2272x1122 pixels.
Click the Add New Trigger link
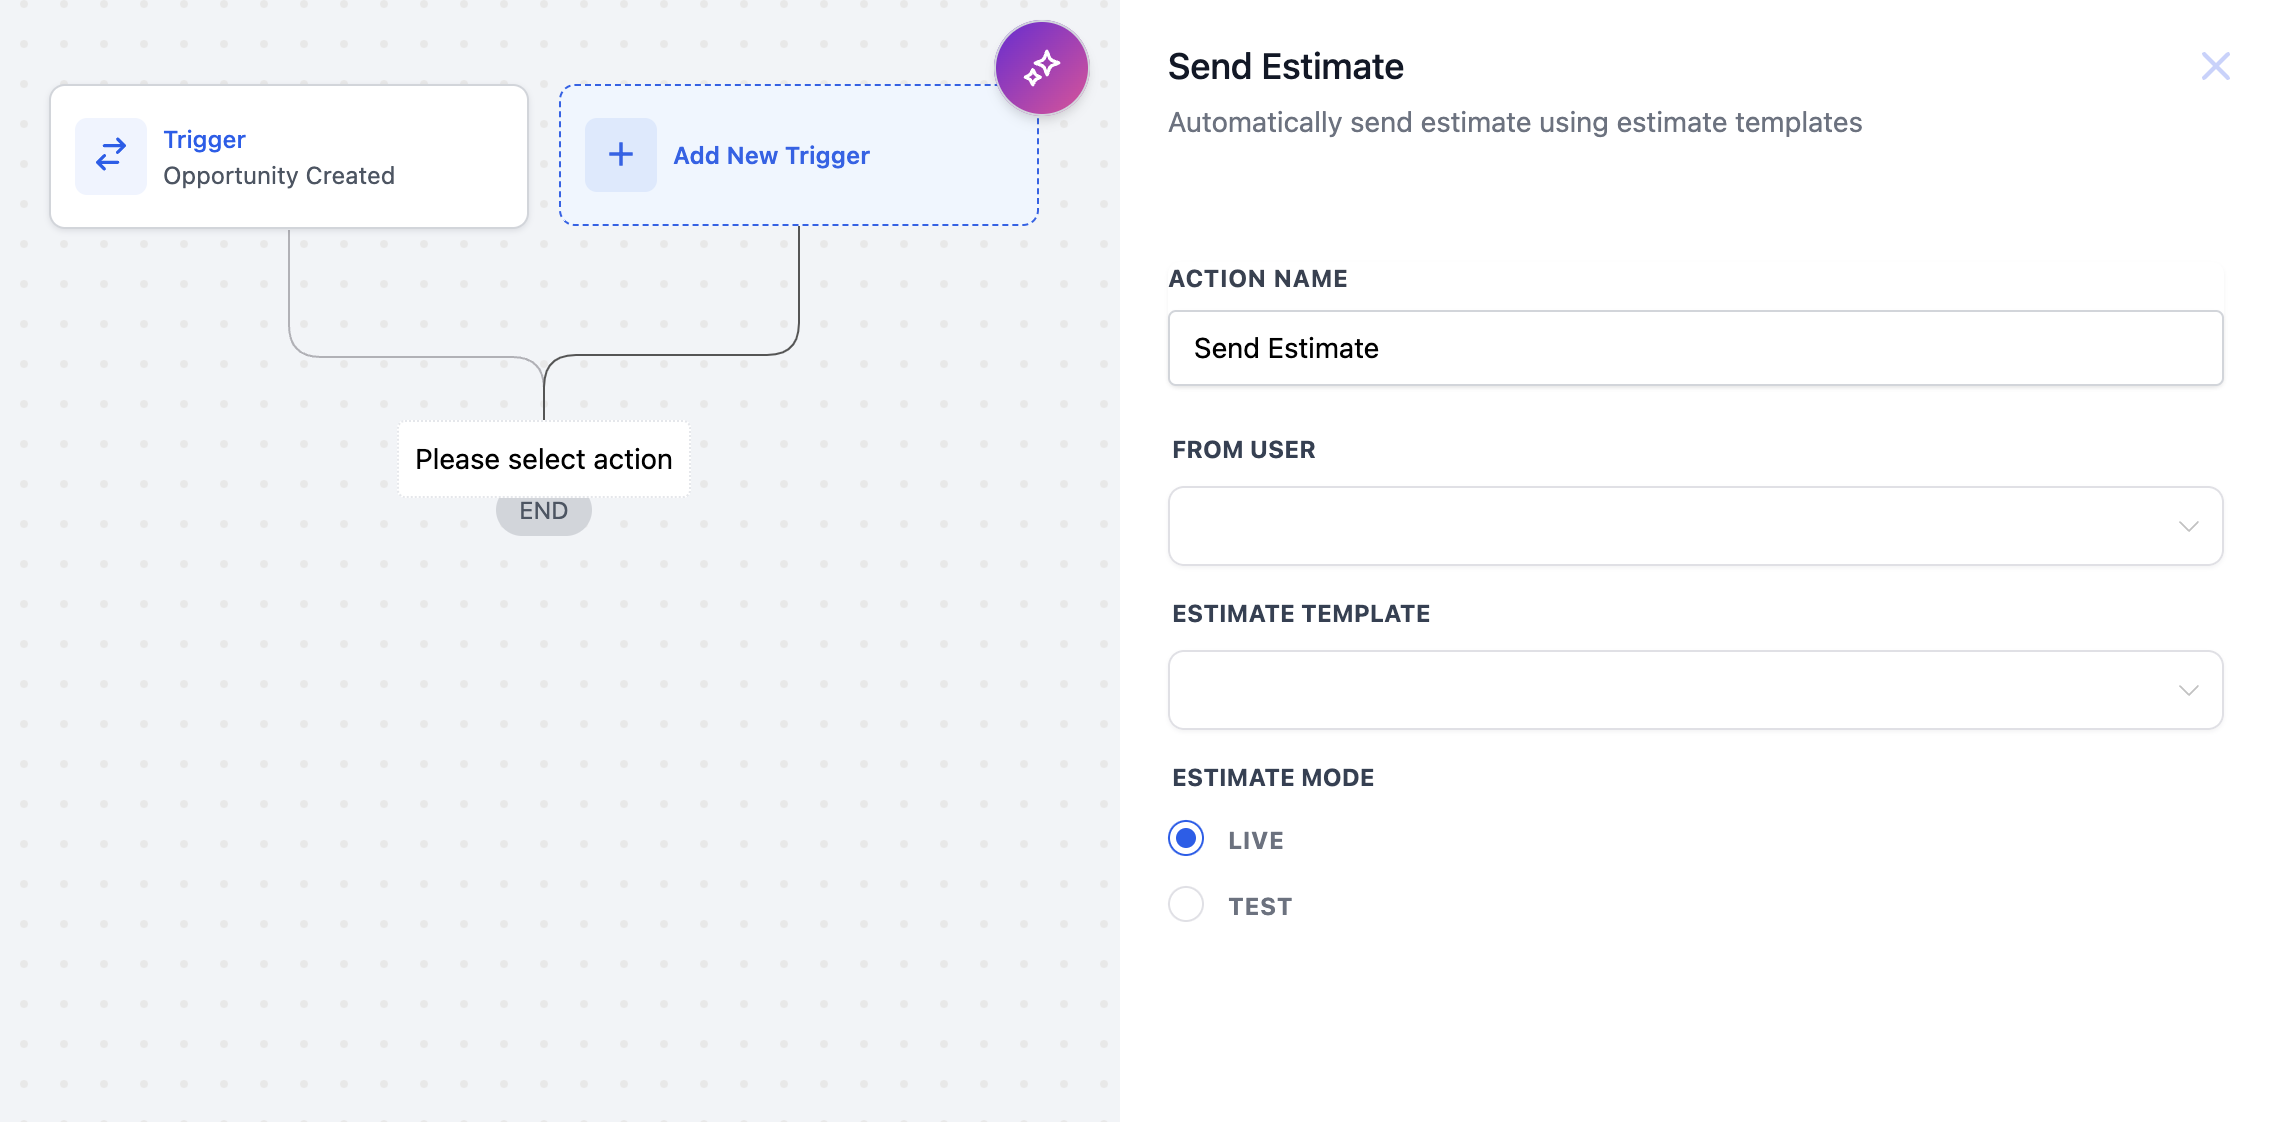(771, 156)
